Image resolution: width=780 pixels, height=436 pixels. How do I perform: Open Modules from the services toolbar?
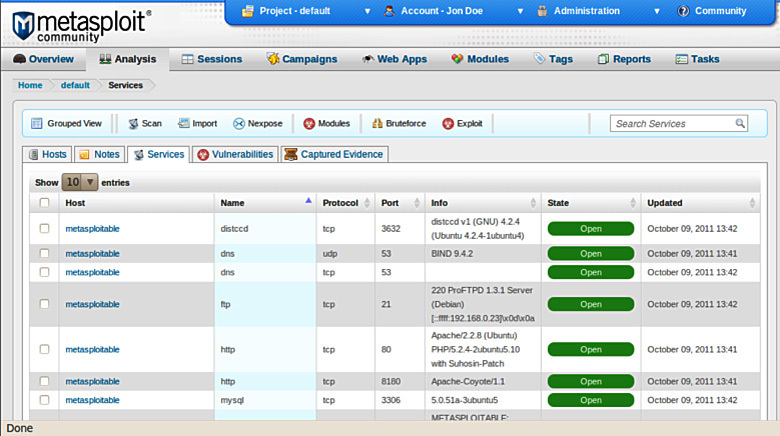(x=327, y=123)
